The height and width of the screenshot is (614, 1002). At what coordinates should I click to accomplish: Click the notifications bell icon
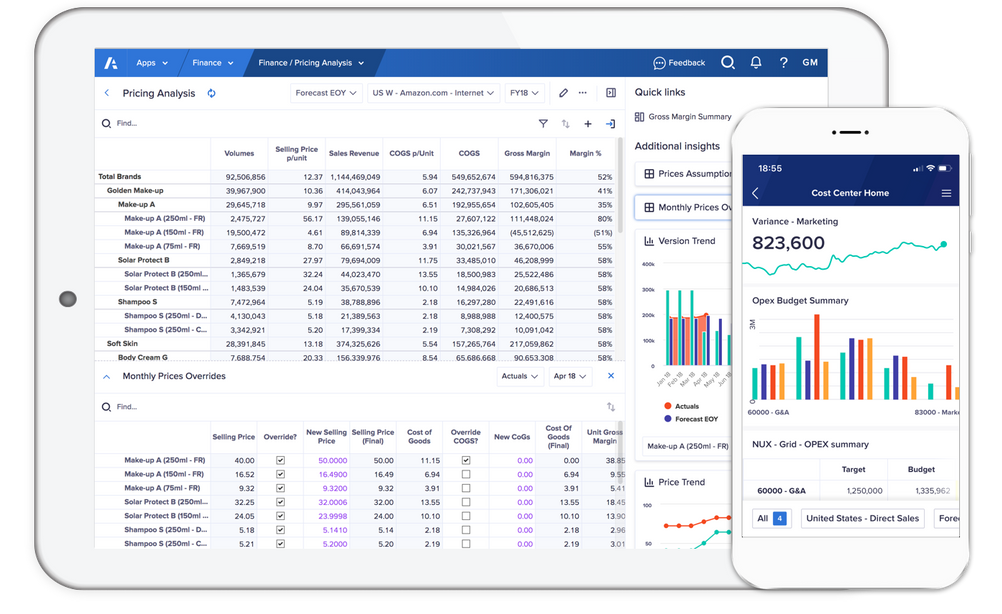coord(756,61)
